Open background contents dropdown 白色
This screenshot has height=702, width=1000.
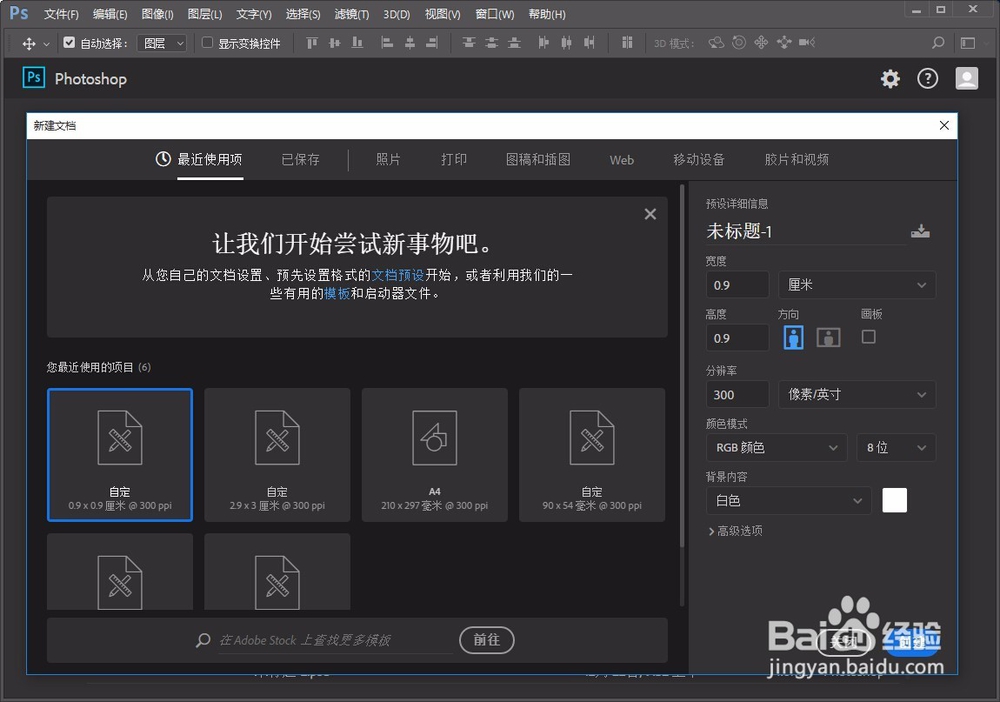tap(788, 501)
